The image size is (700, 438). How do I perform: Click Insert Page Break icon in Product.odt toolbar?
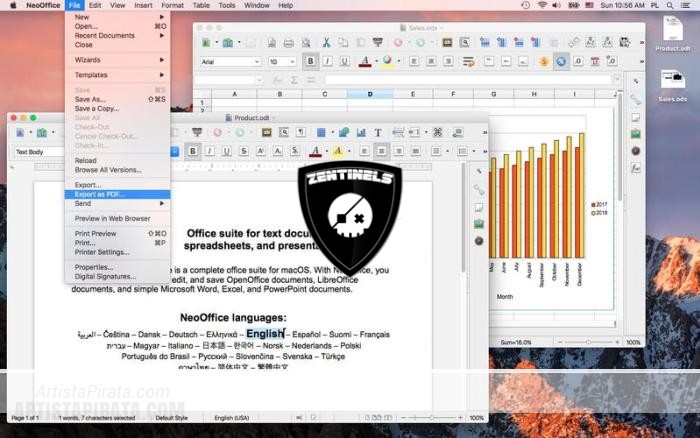click(398, 133)
